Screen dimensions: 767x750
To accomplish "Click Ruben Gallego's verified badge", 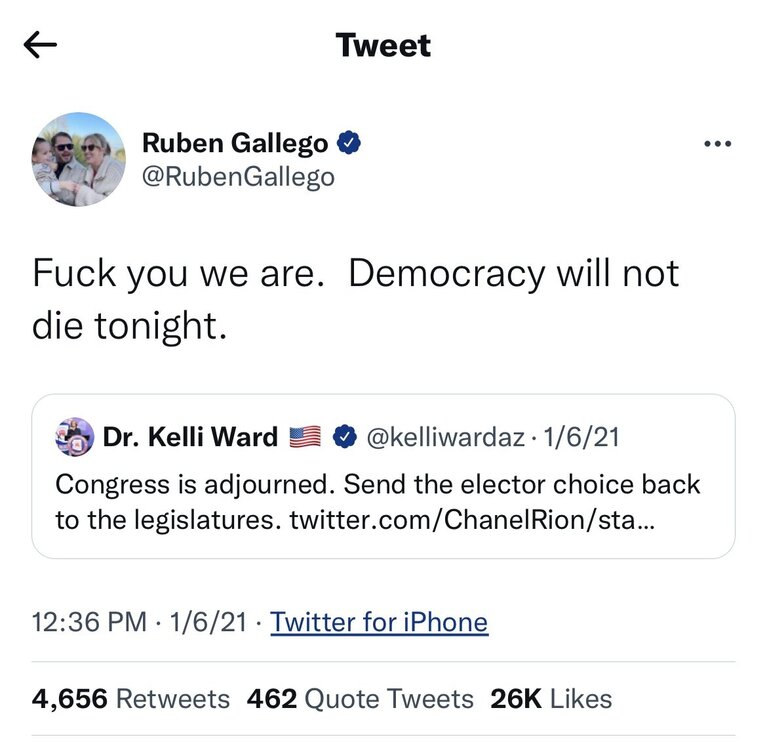I will coord(349,144).
